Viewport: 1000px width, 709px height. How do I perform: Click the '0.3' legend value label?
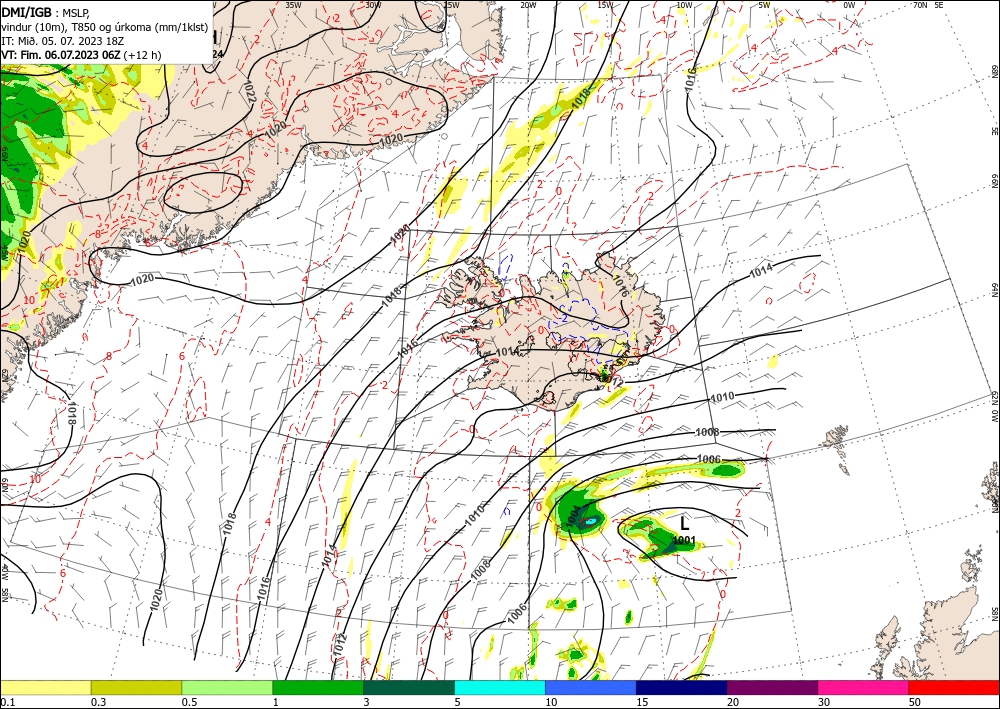click(98, 702)
